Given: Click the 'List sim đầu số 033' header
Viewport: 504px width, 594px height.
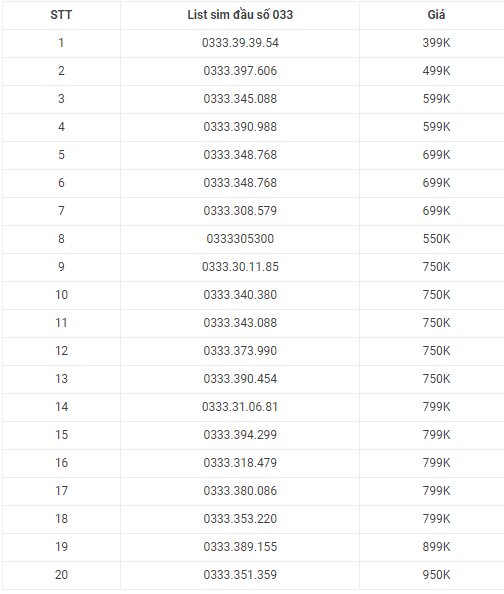Looking at the screenshot, I should (240, 15).
